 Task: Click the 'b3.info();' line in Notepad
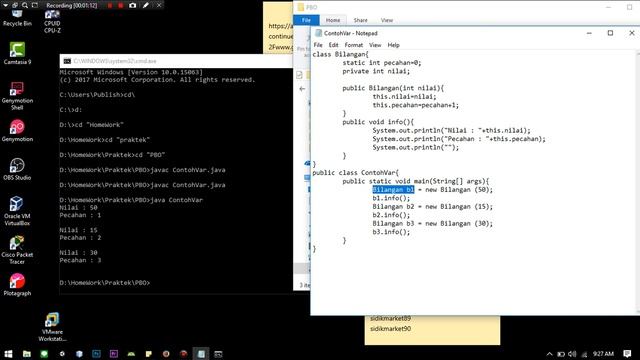[x=391, y=232]
